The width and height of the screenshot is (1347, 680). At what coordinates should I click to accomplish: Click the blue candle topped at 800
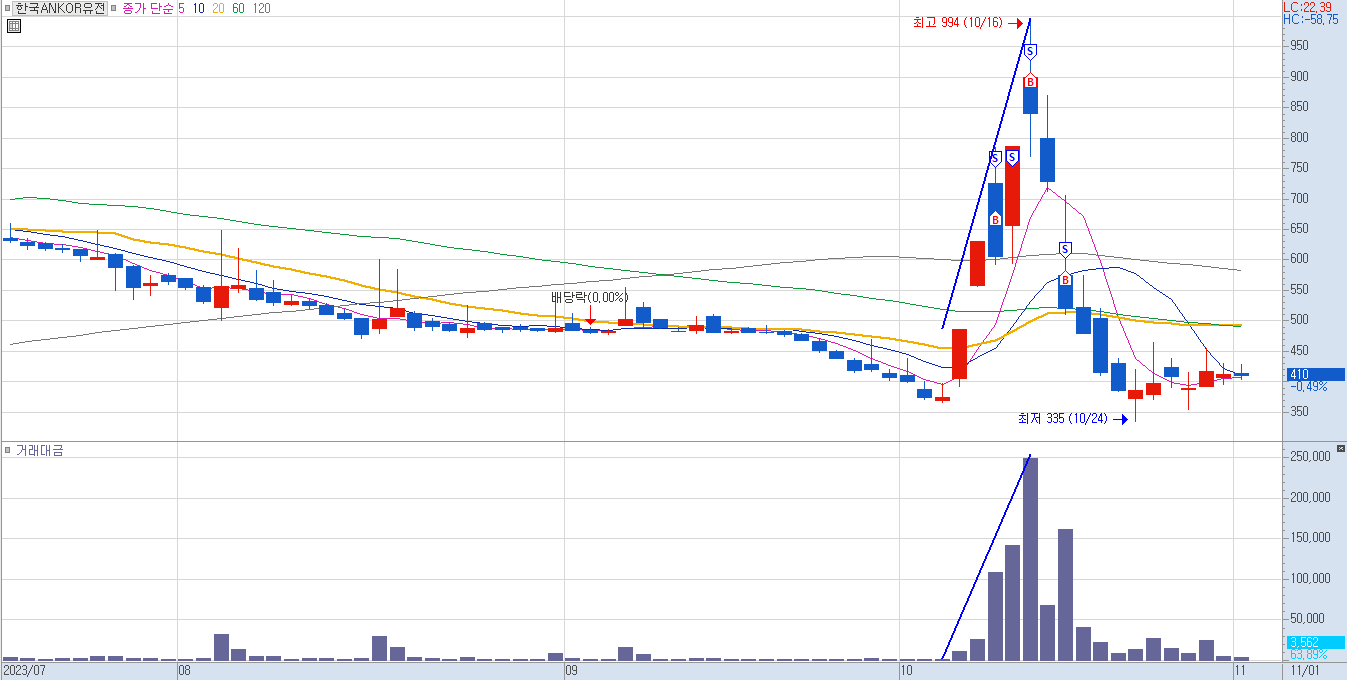pyautogui.click(x=1047, y=160)
